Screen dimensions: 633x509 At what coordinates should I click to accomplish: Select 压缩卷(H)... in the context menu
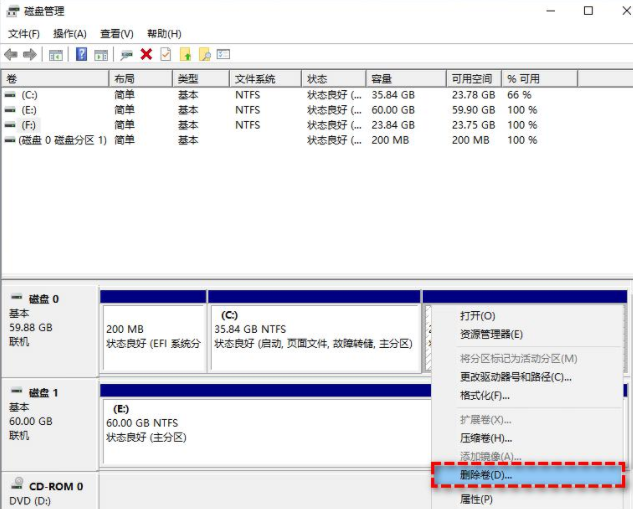click(x=527, y=438)
